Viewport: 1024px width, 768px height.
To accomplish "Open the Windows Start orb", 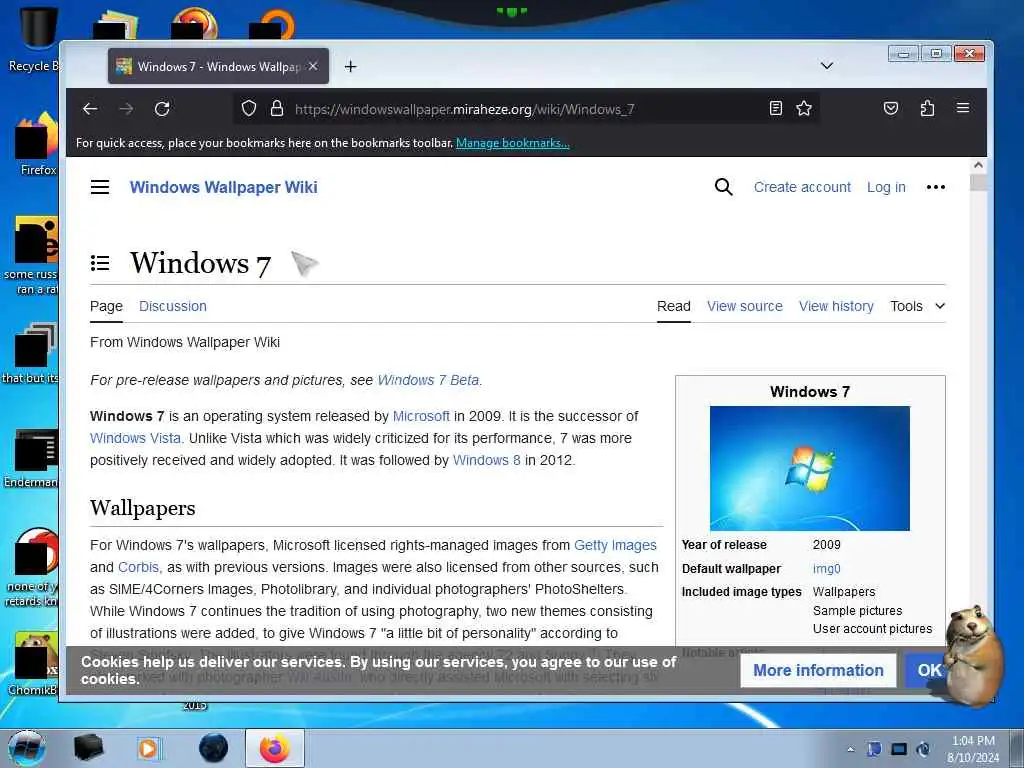I will pos(27,748).
